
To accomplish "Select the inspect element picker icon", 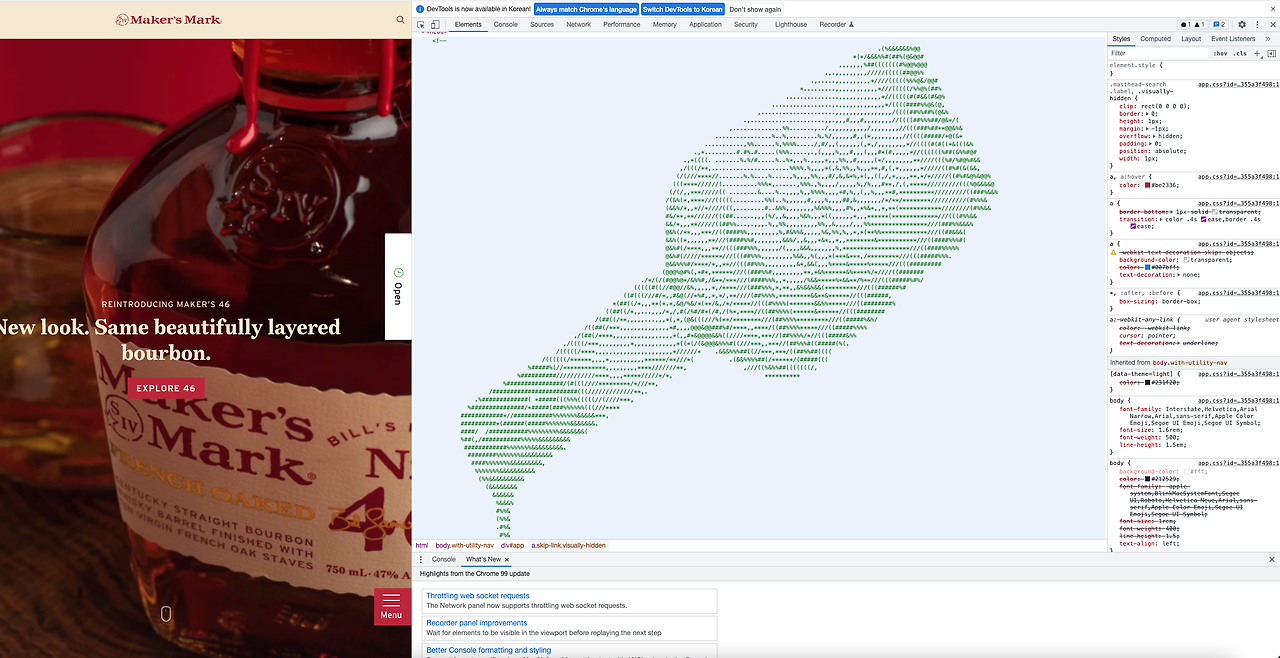I will click(421, 24).
